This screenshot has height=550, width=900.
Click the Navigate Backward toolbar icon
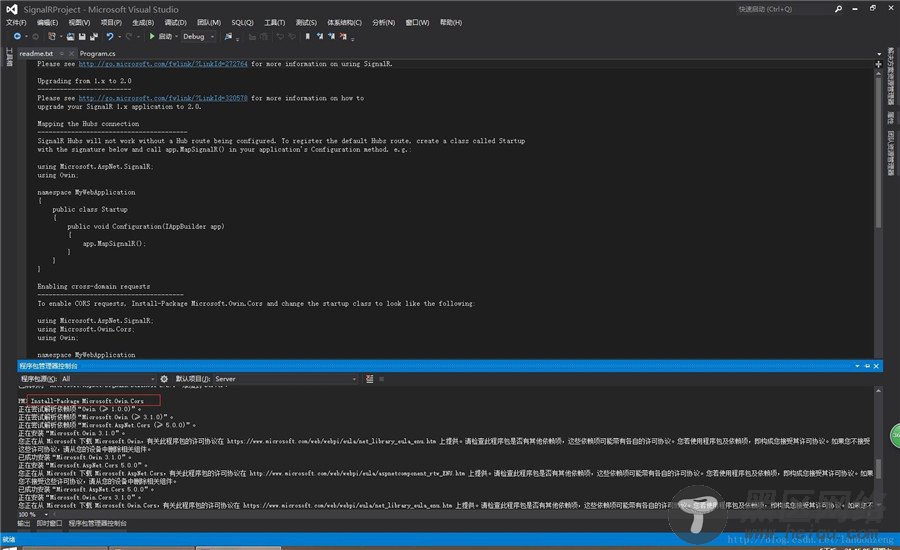tap(17, 36)
